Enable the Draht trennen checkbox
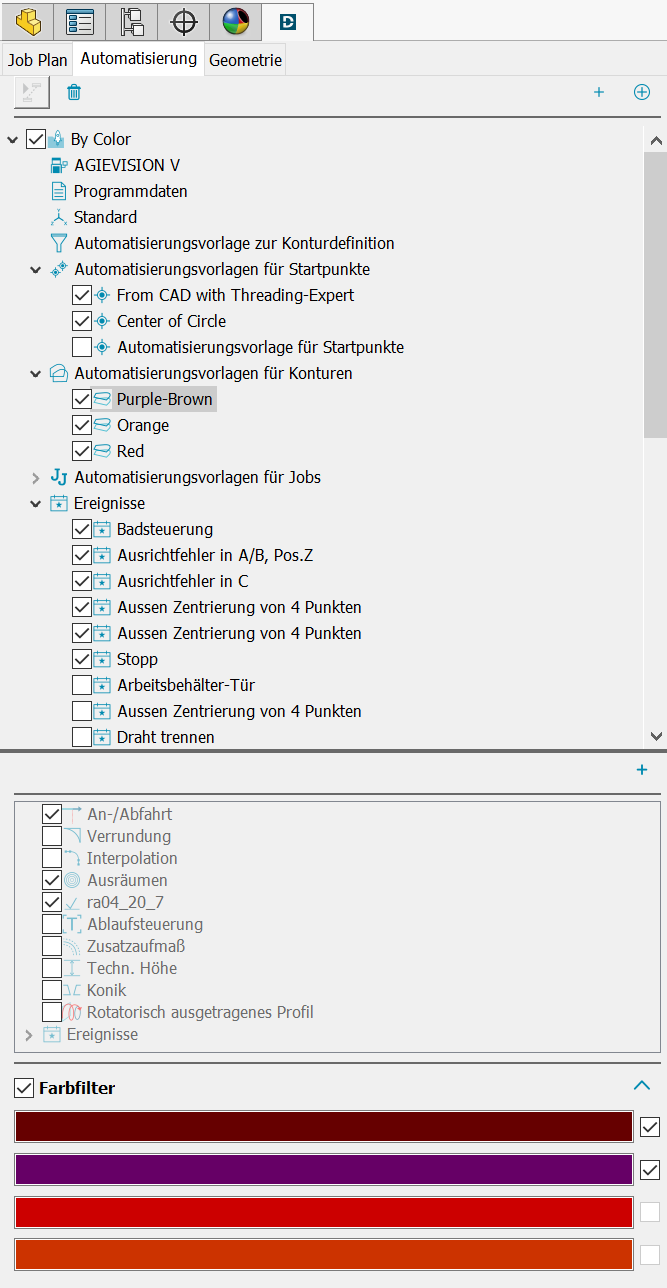The image size is (667, 1288). pos(82,737)
